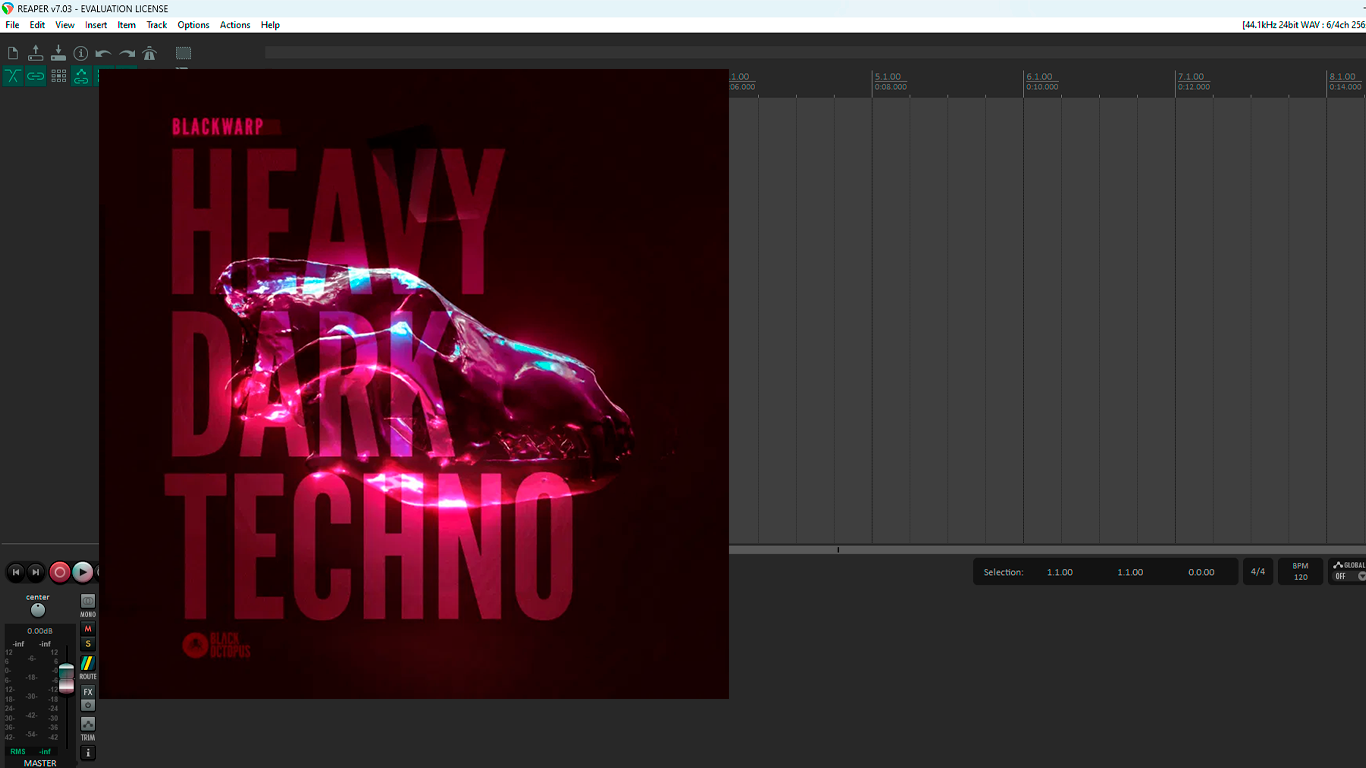Start recording with the red record button
Image resolution: width=1366 pixels, height=768 pixels.
[x=60, y=572]
